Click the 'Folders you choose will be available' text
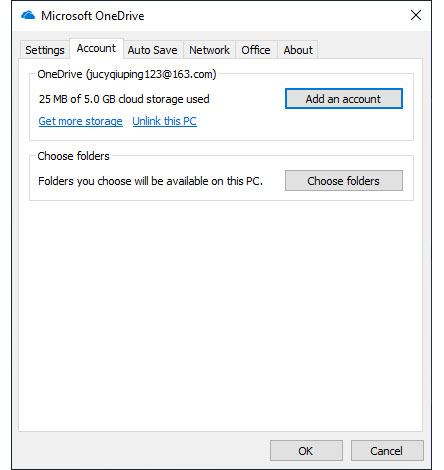 (150, 181)
